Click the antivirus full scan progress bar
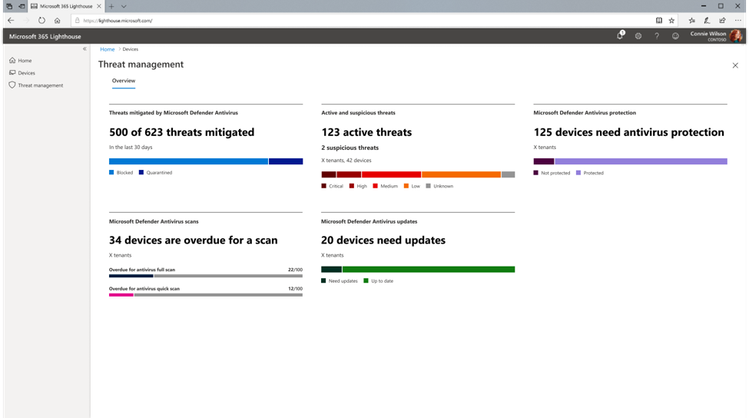 click(205, 276)
